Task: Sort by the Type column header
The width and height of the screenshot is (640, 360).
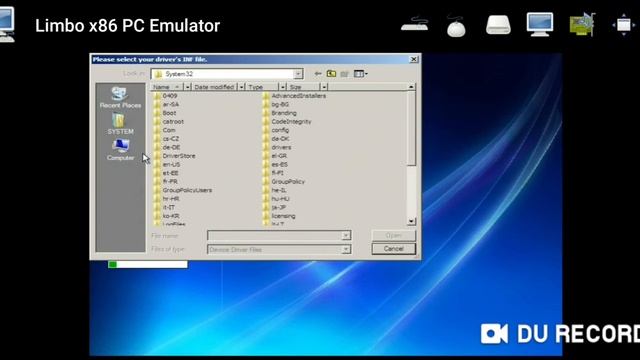Action: tap(262, 87)
